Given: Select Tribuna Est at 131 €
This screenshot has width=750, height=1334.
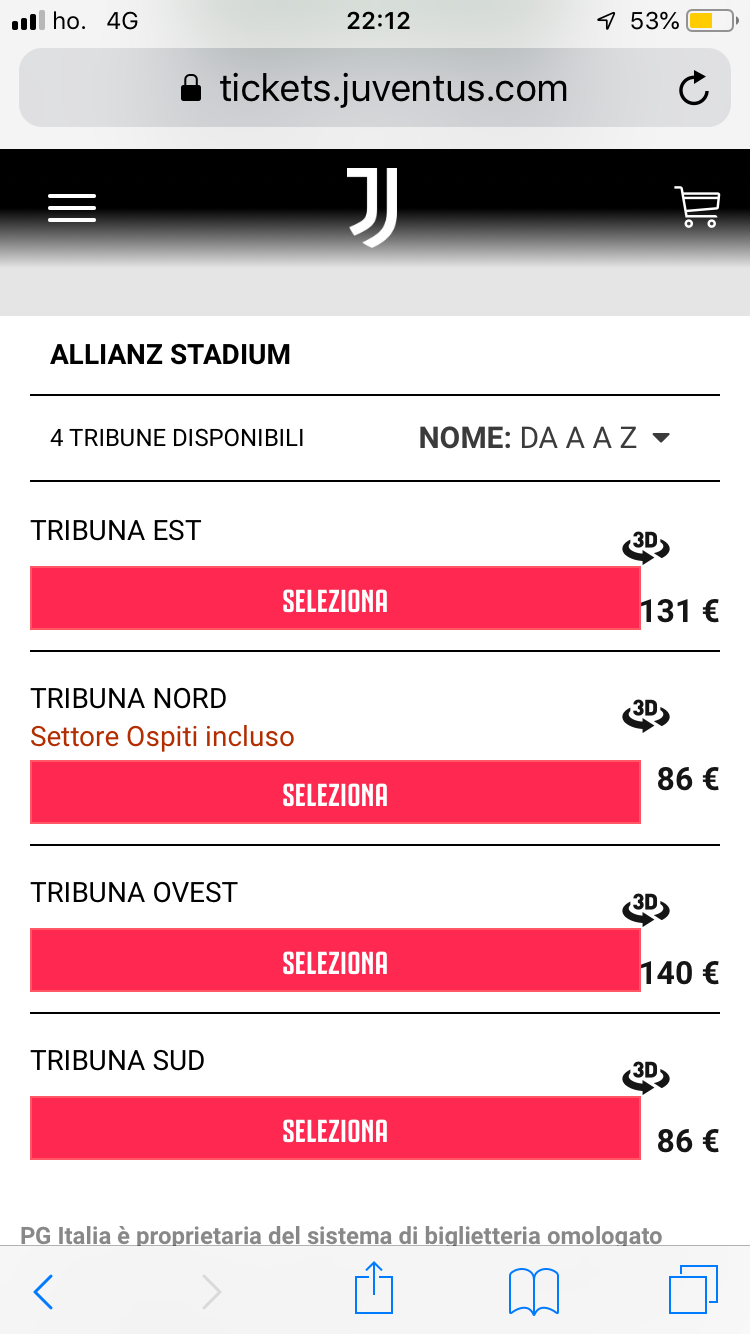Looking at the screenshot, I should coord(335,599).
